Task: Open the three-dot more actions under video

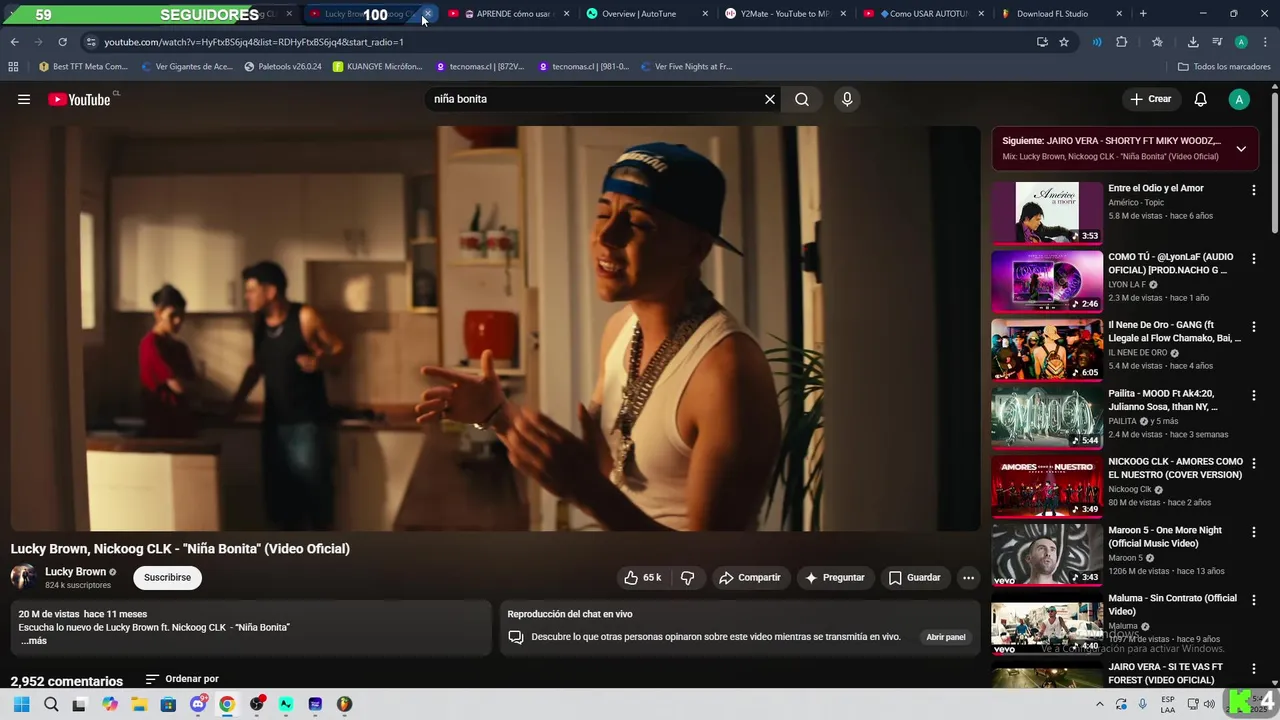Action: (x=968, y=577)
